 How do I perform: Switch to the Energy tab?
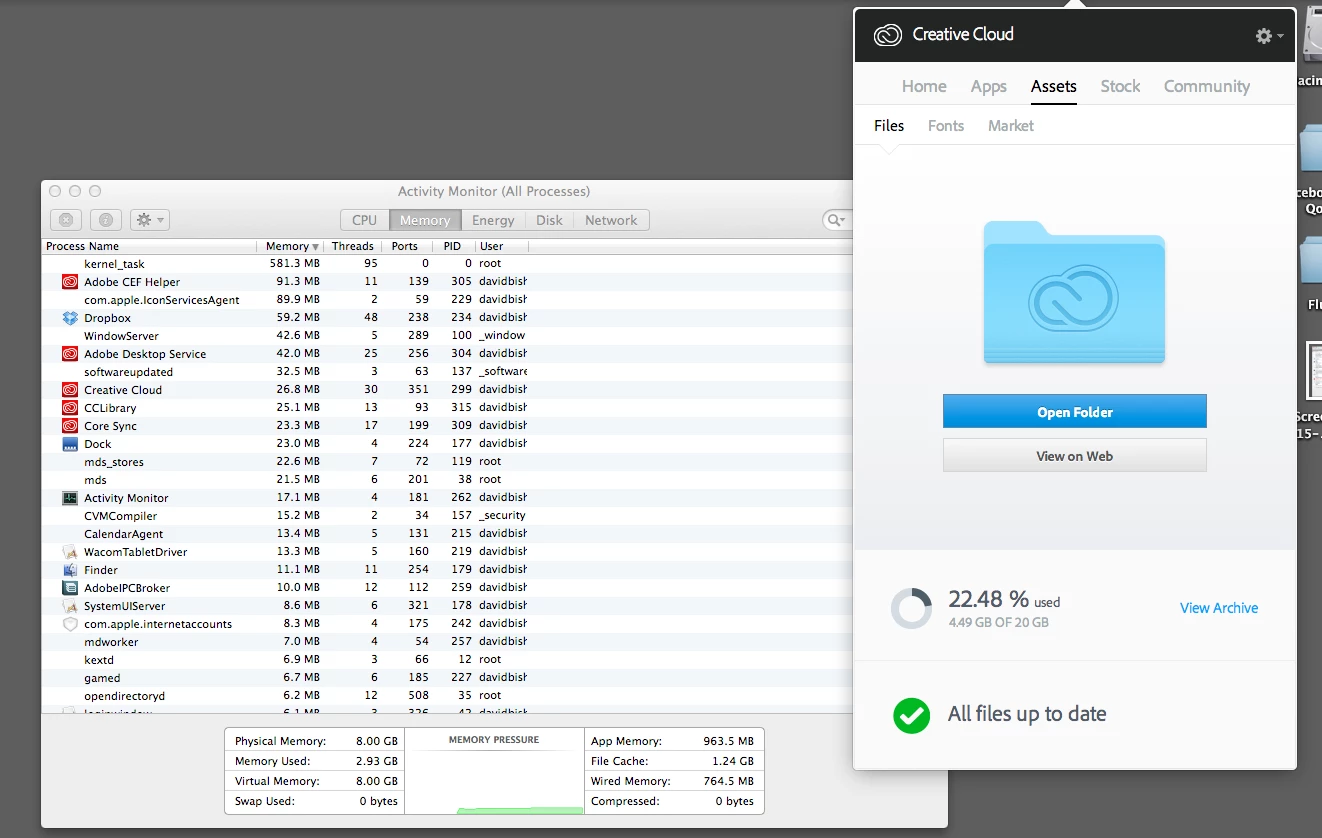click(493, 220)
